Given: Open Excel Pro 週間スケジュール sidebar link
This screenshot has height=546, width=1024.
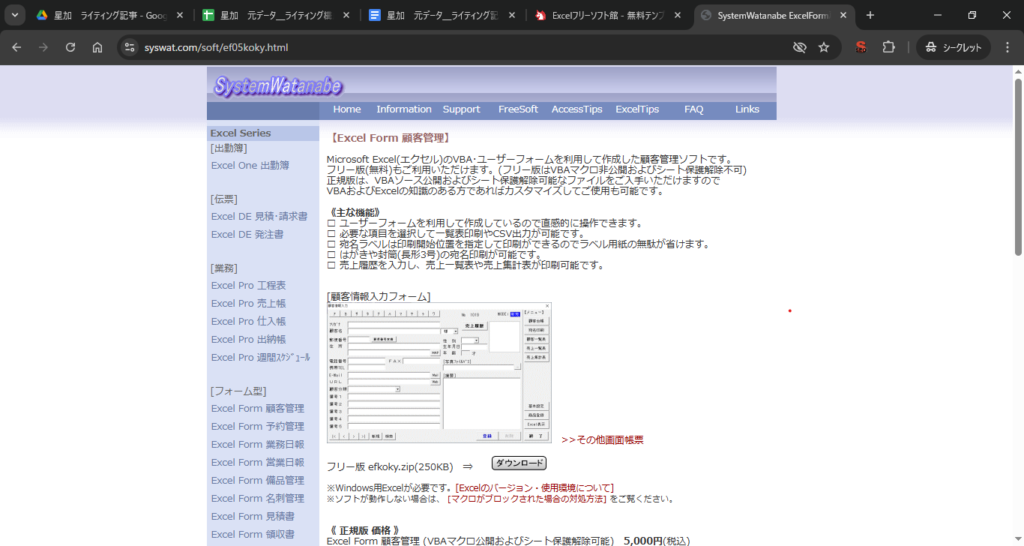Looking at the screenshot, I should point(261,358).
